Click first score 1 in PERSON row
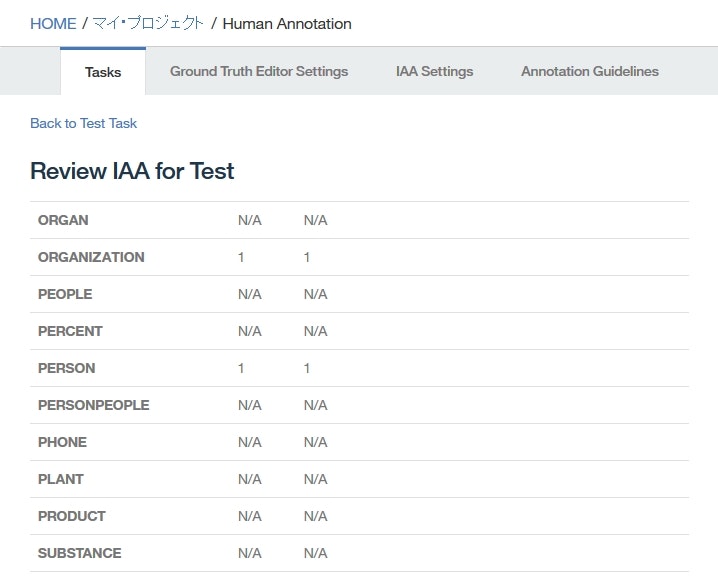The image size is (718, 580). (241, 368)
